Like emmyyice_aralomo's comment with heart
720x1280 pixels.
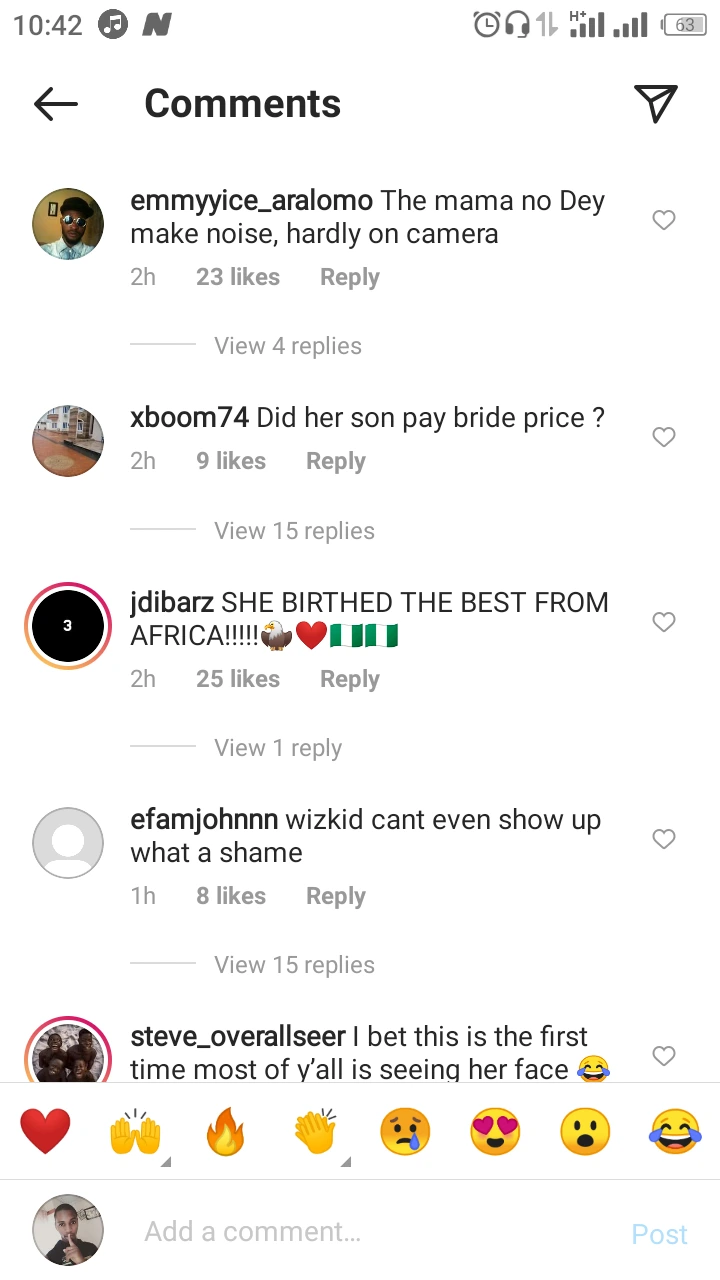click(x=664, y=220)
